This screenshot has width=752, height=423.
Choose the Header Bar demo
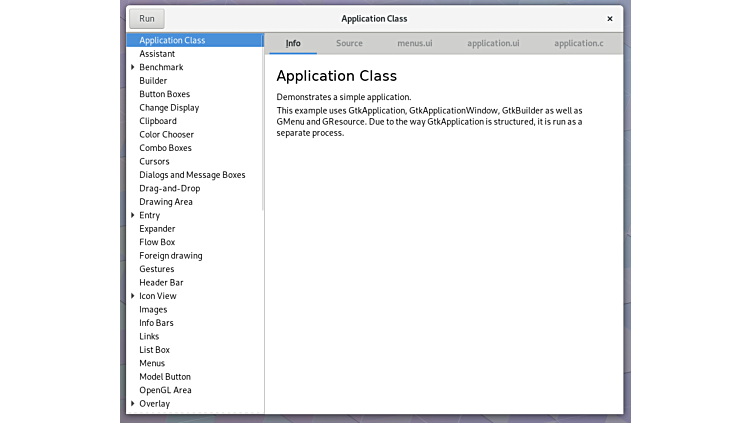click(161, 283)
